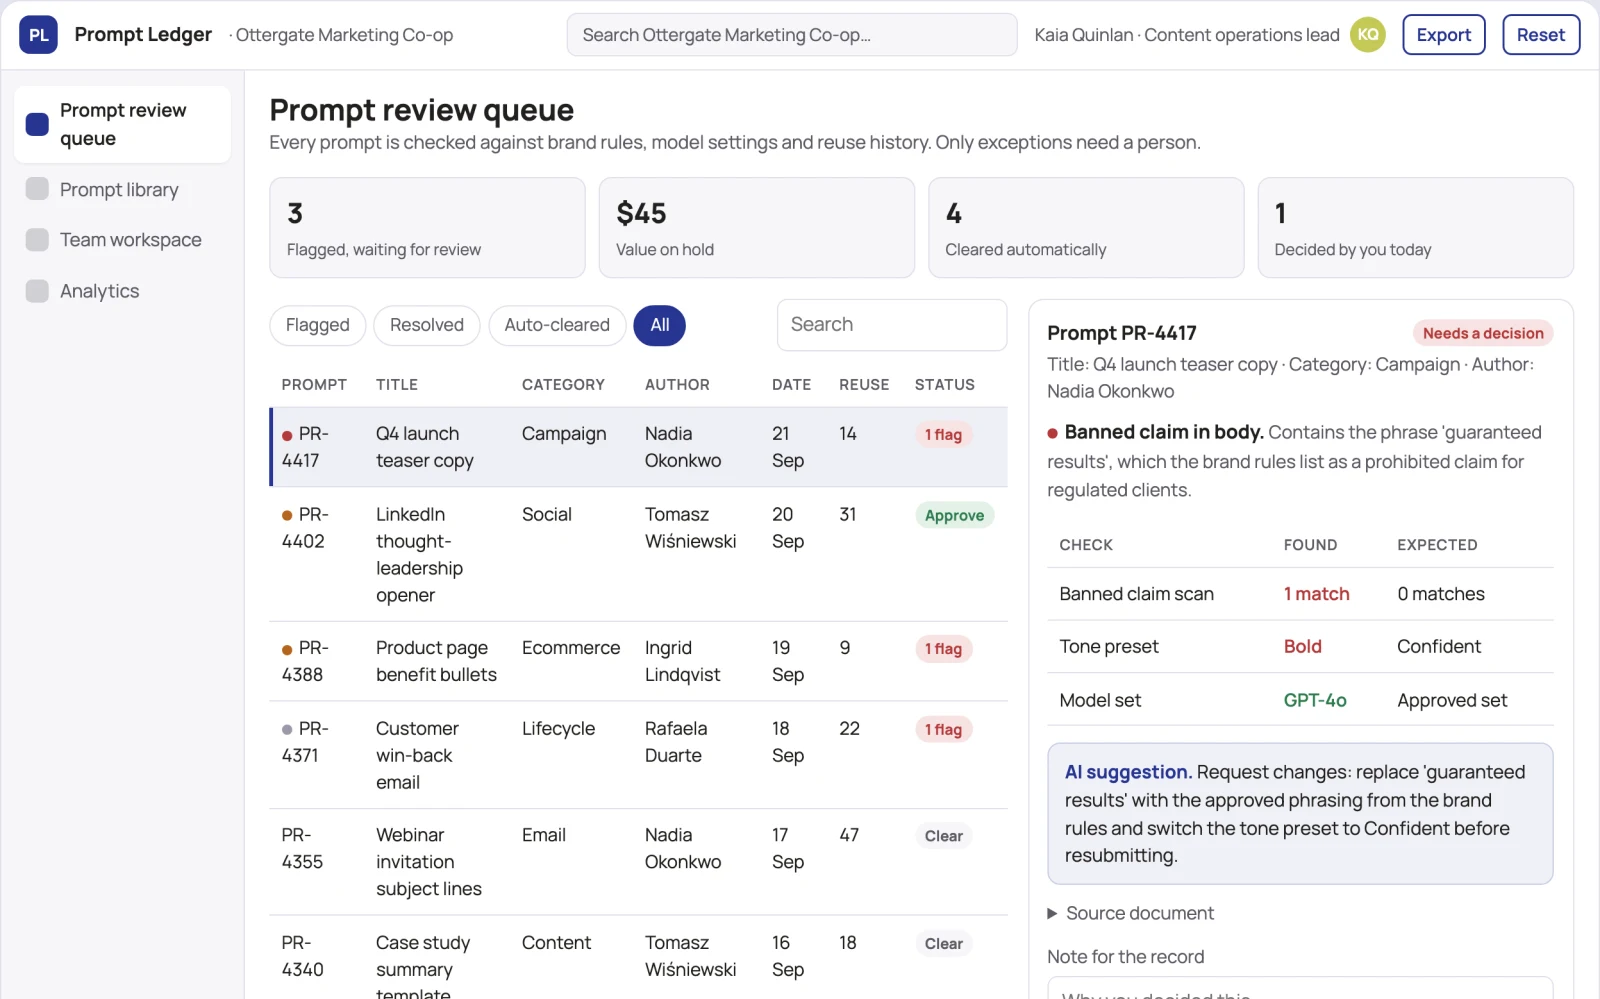
Task: Open the Flagged, waiting for review card
Action: pos(427,228)
